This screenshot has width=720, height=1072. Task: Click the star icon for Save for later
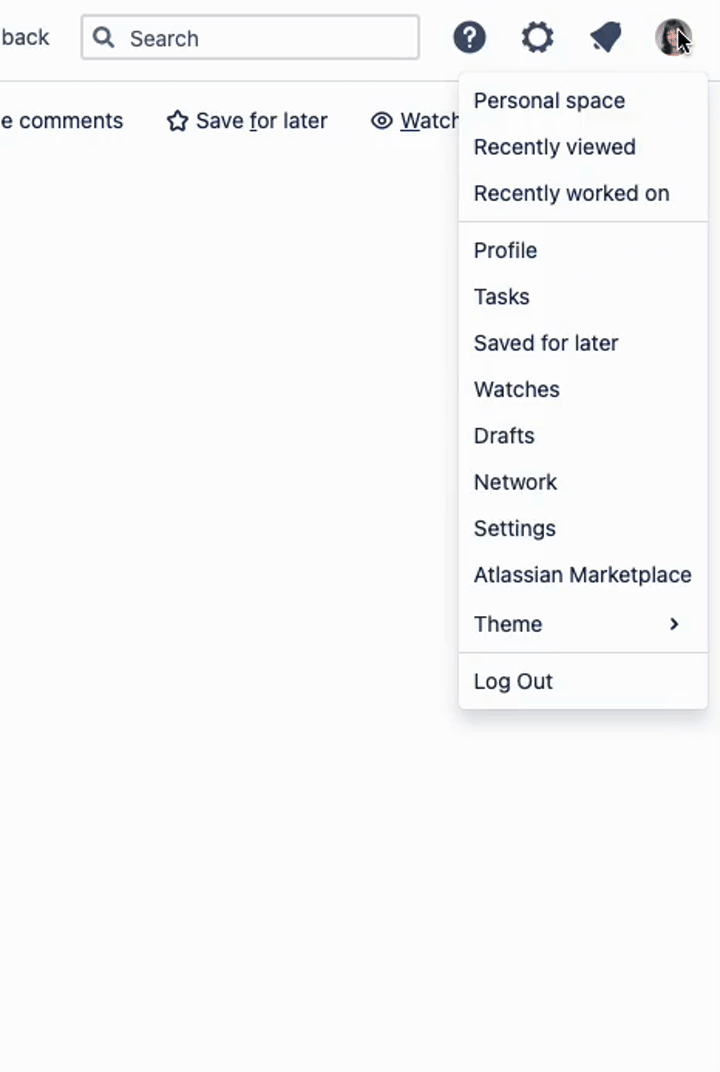[178, 121]
